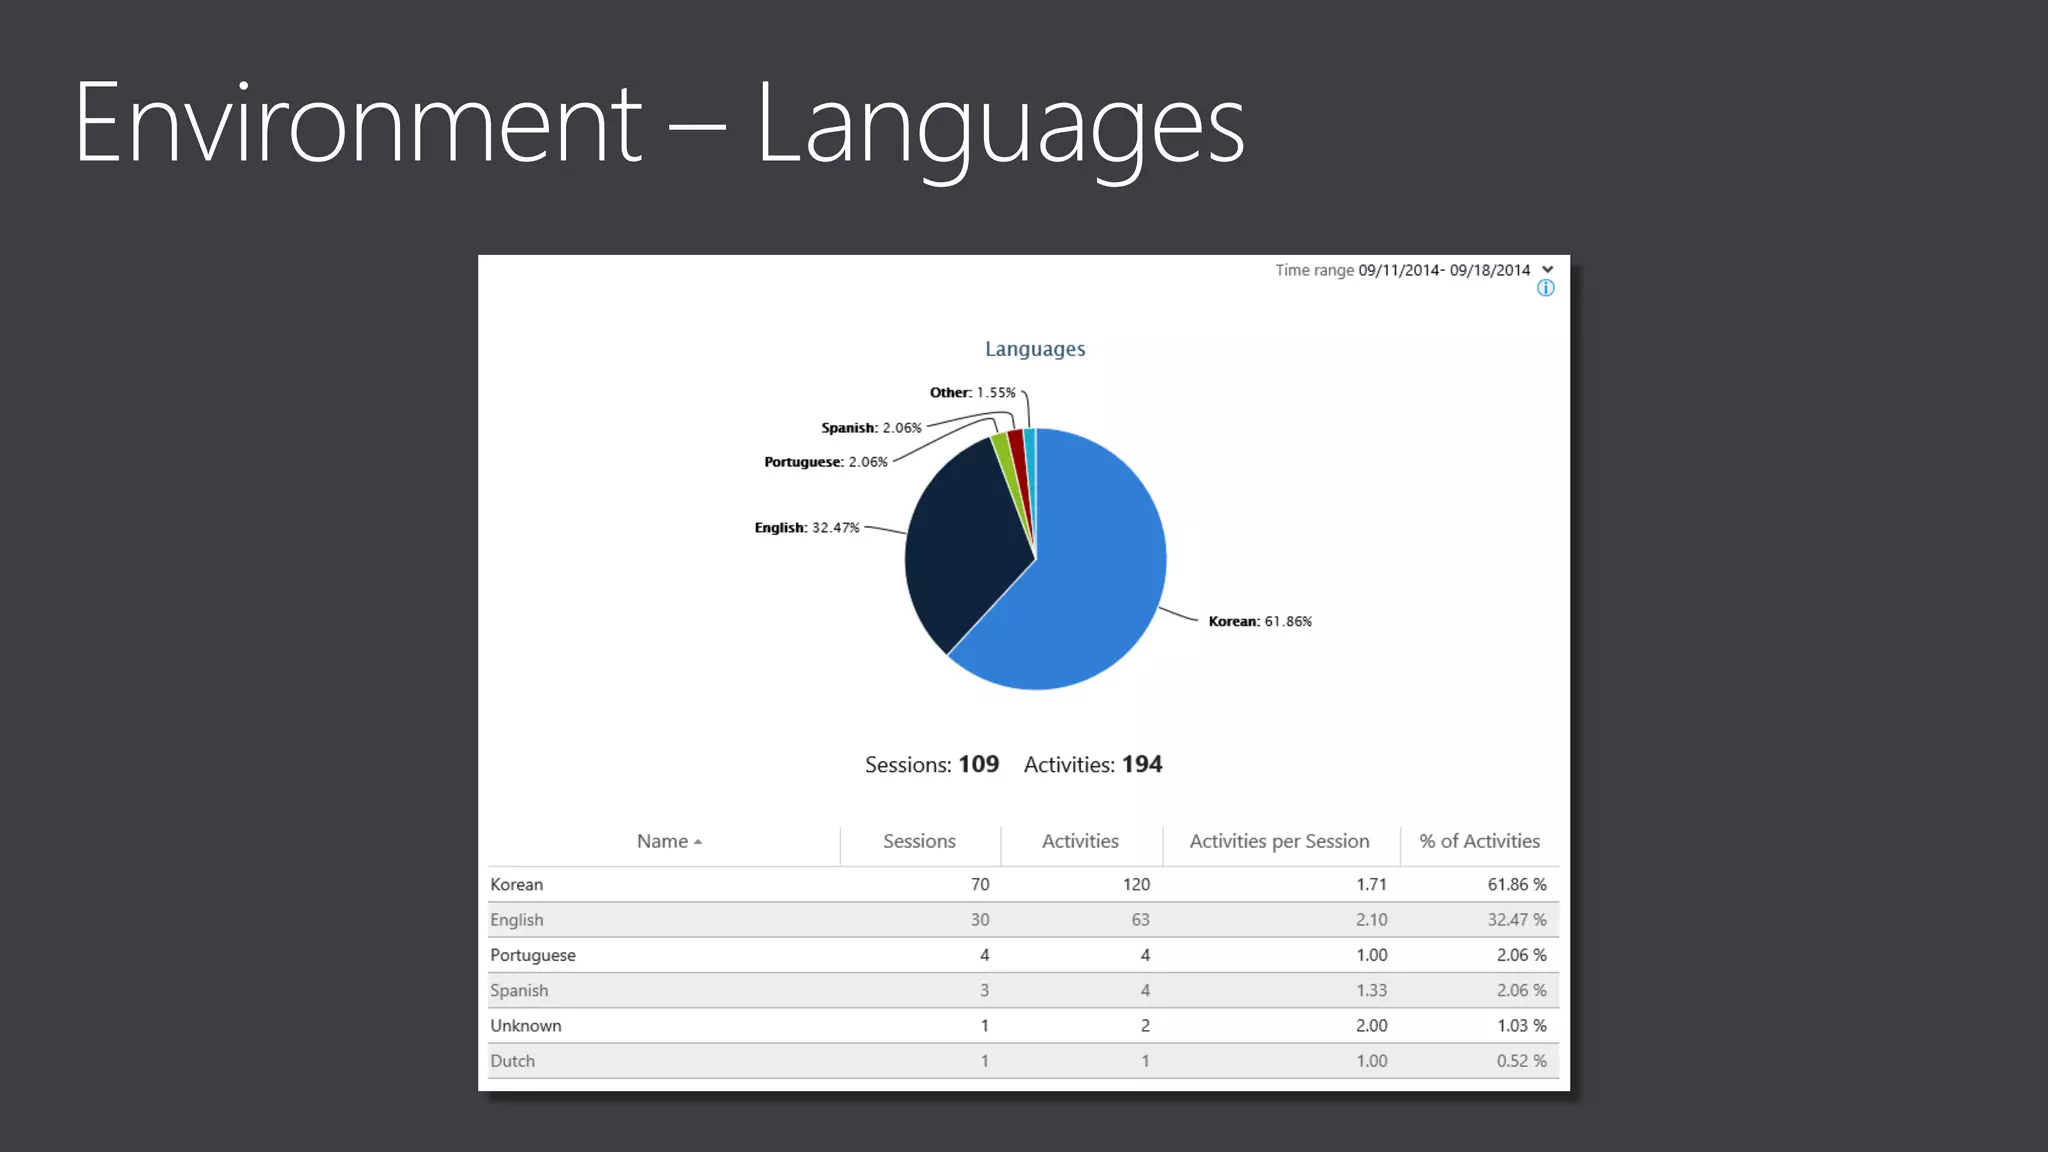
Task: Click the blue info icon under time range
Action: click(x=1545, y=289)
